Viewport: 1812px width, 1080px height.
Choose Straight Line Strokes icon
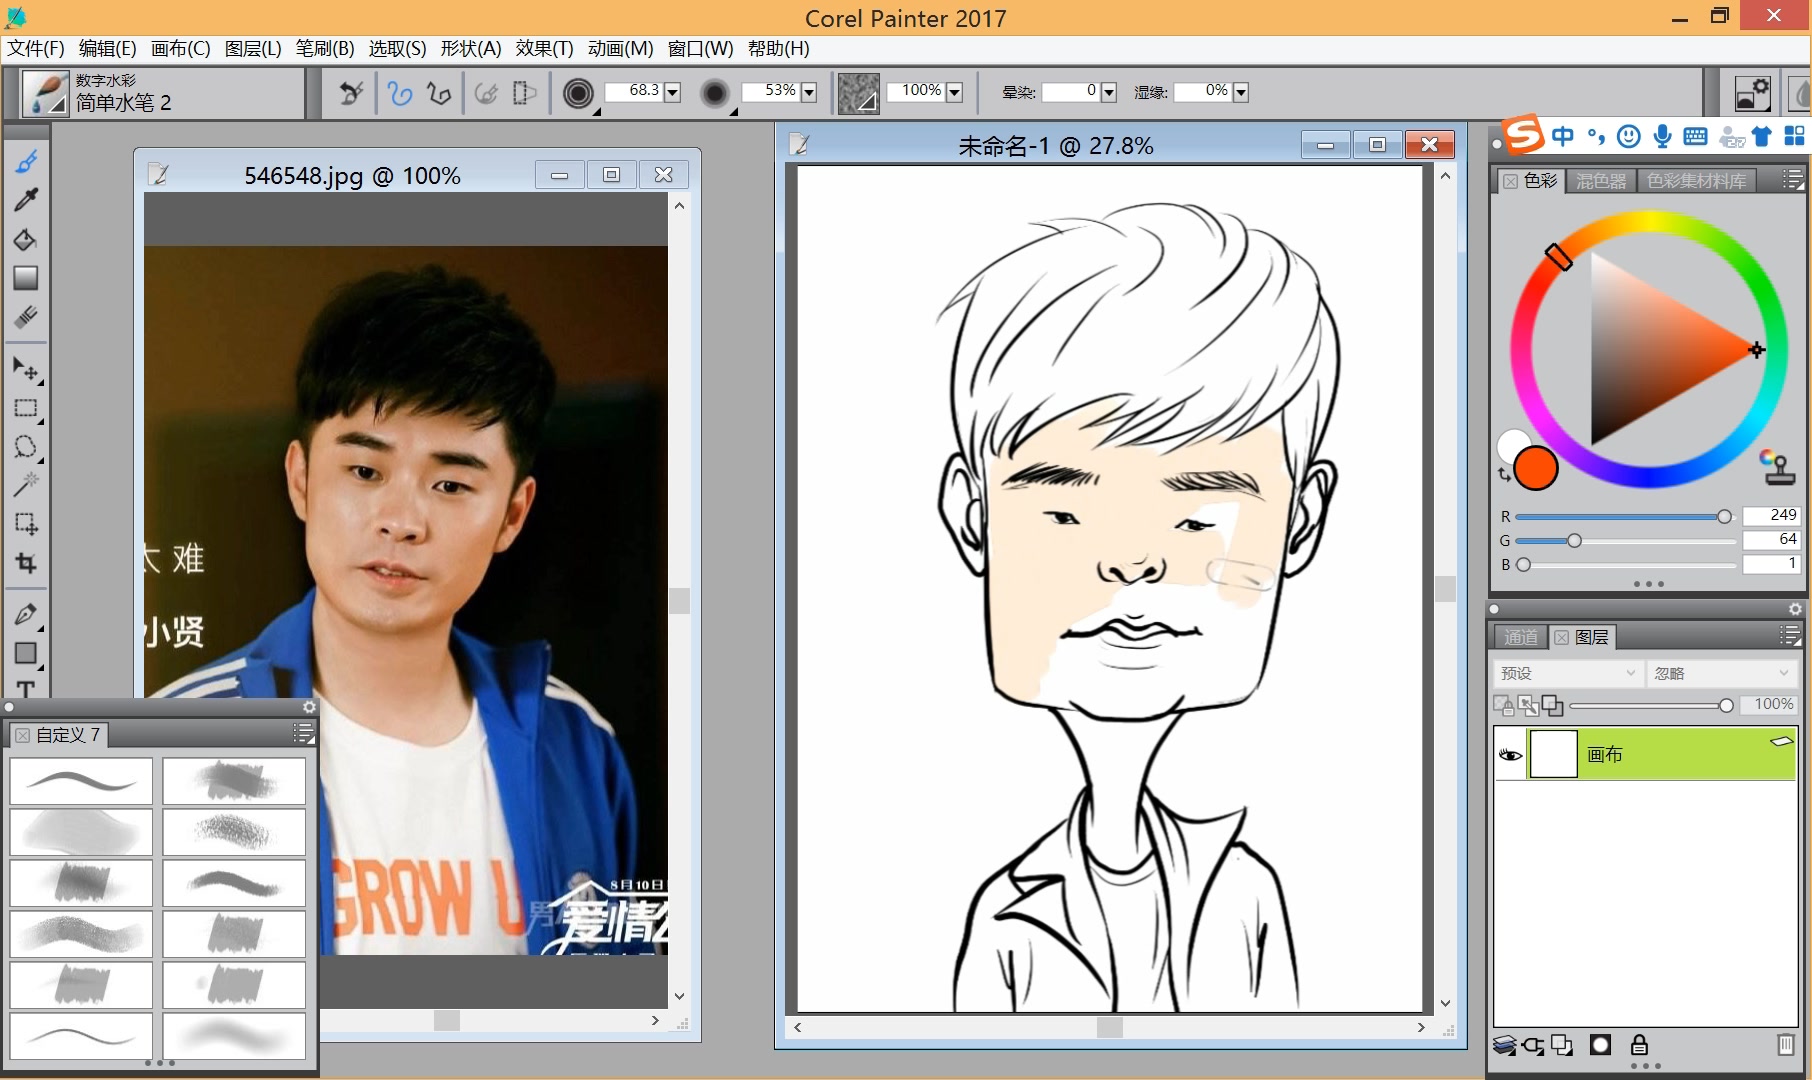tap(438, 93)
